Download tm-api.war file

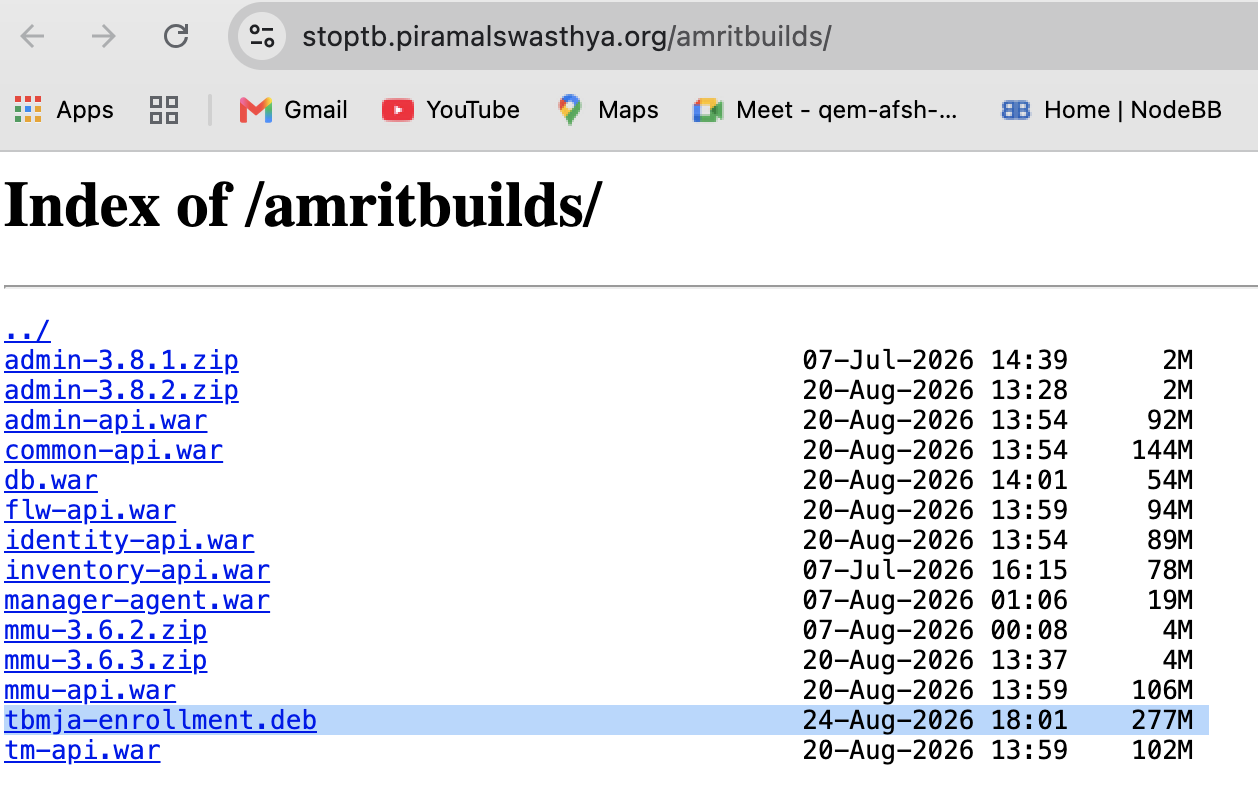tap(82, 750)
